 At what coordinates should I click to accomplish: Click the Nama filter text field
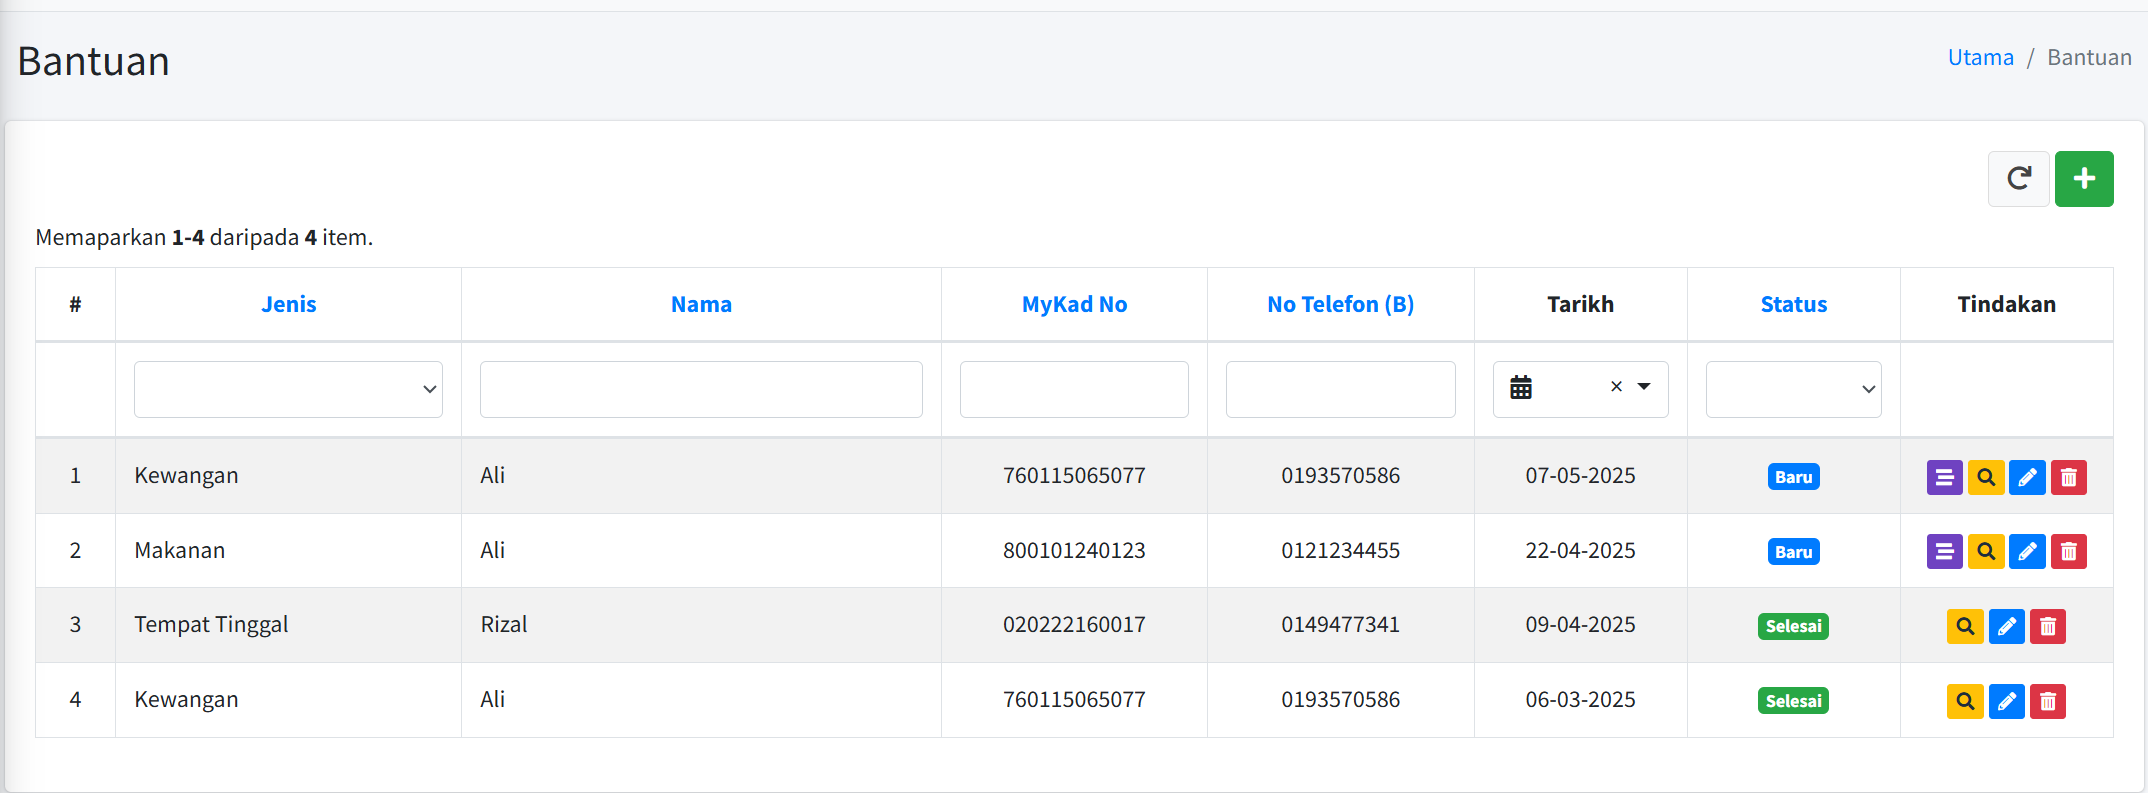[x=701, y=389]
